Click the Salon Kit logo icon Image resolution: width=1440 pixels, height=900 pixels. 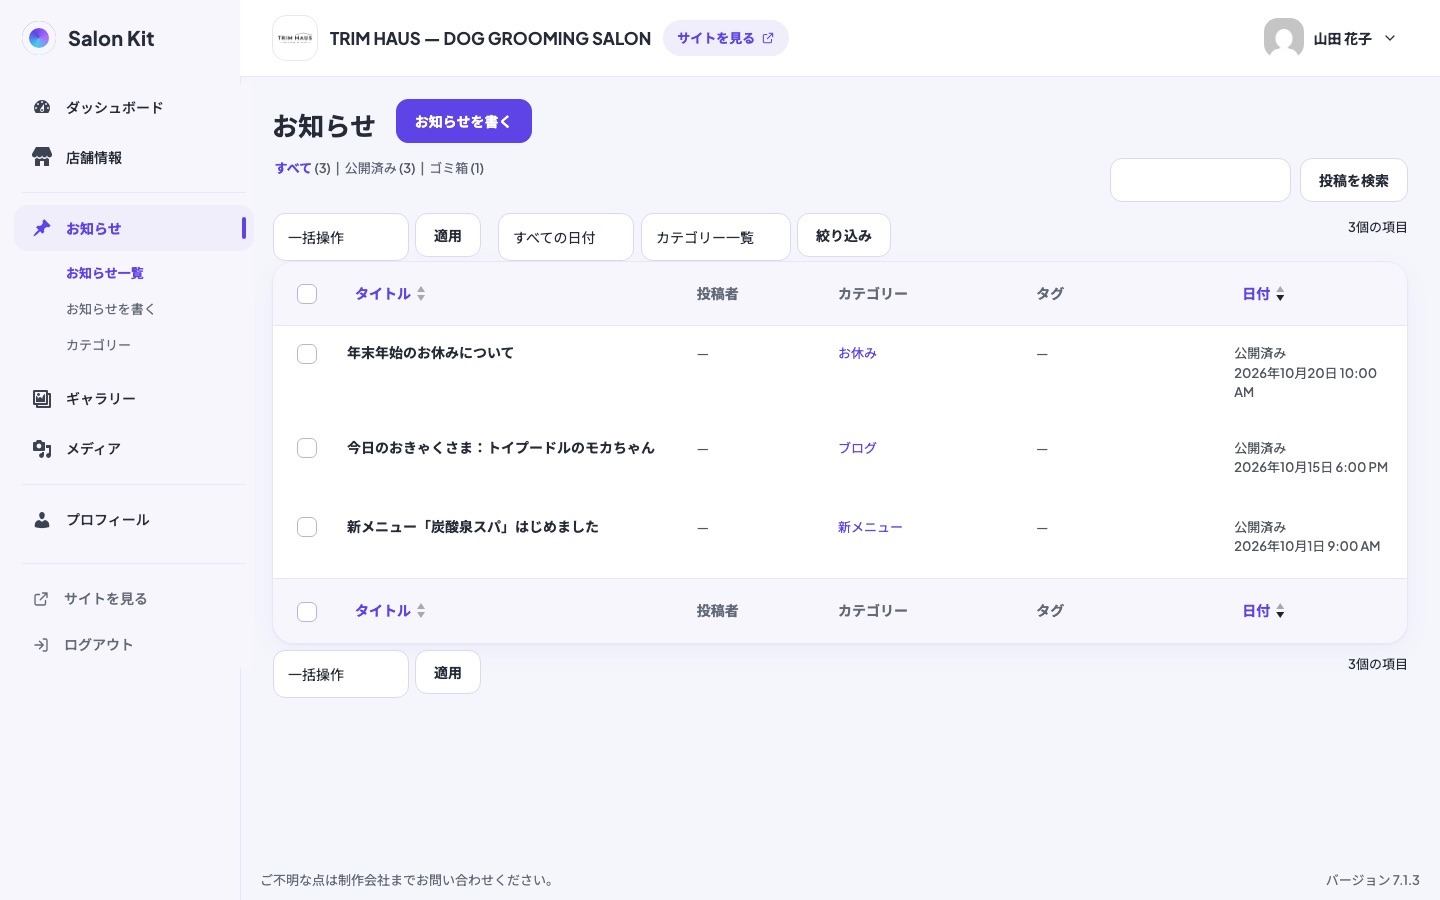(39, 38)
